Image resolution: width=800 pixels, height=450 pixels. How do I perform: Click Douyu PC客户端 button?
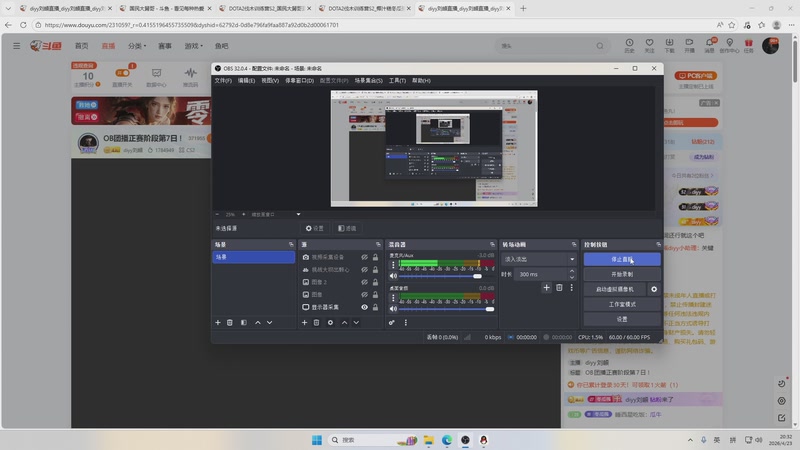pyautogui.click(x=696, y=76)
